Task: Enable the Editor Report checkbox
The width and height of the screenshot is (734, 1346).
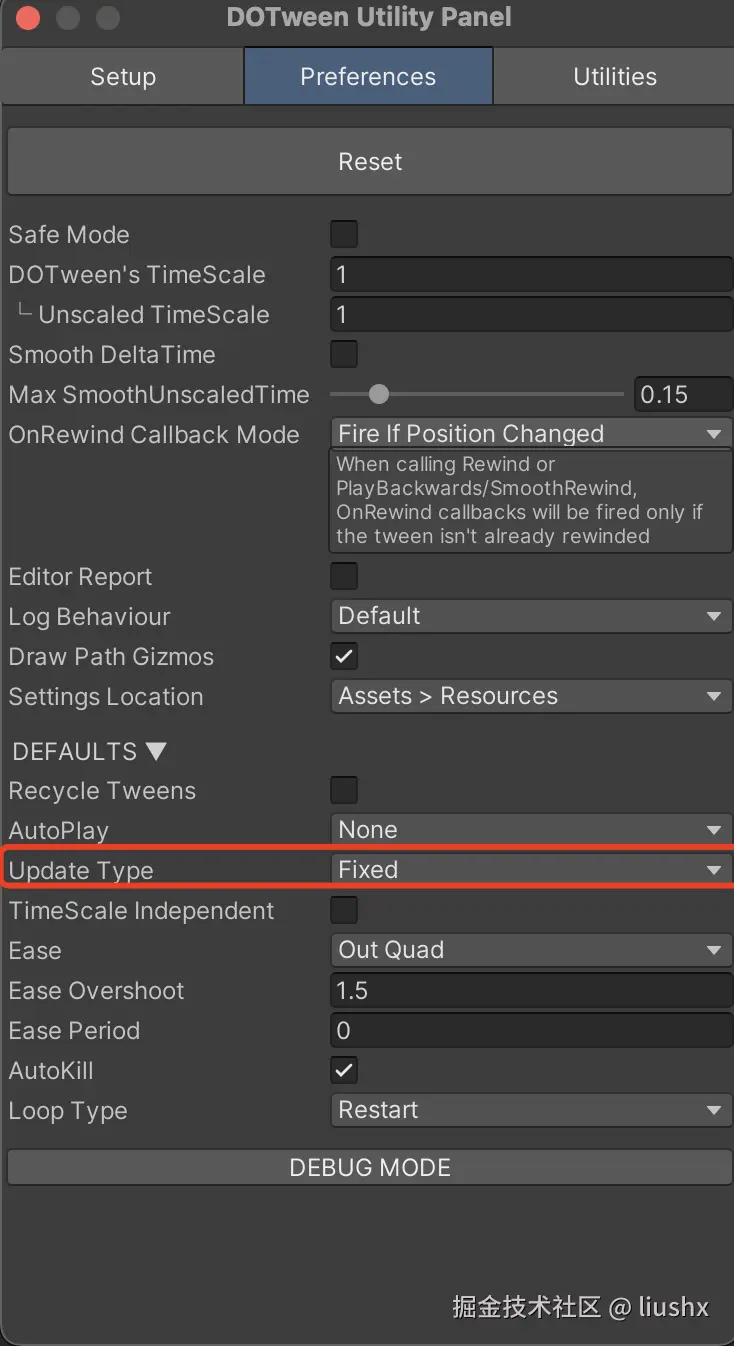Action: click(x=344, y=576)
